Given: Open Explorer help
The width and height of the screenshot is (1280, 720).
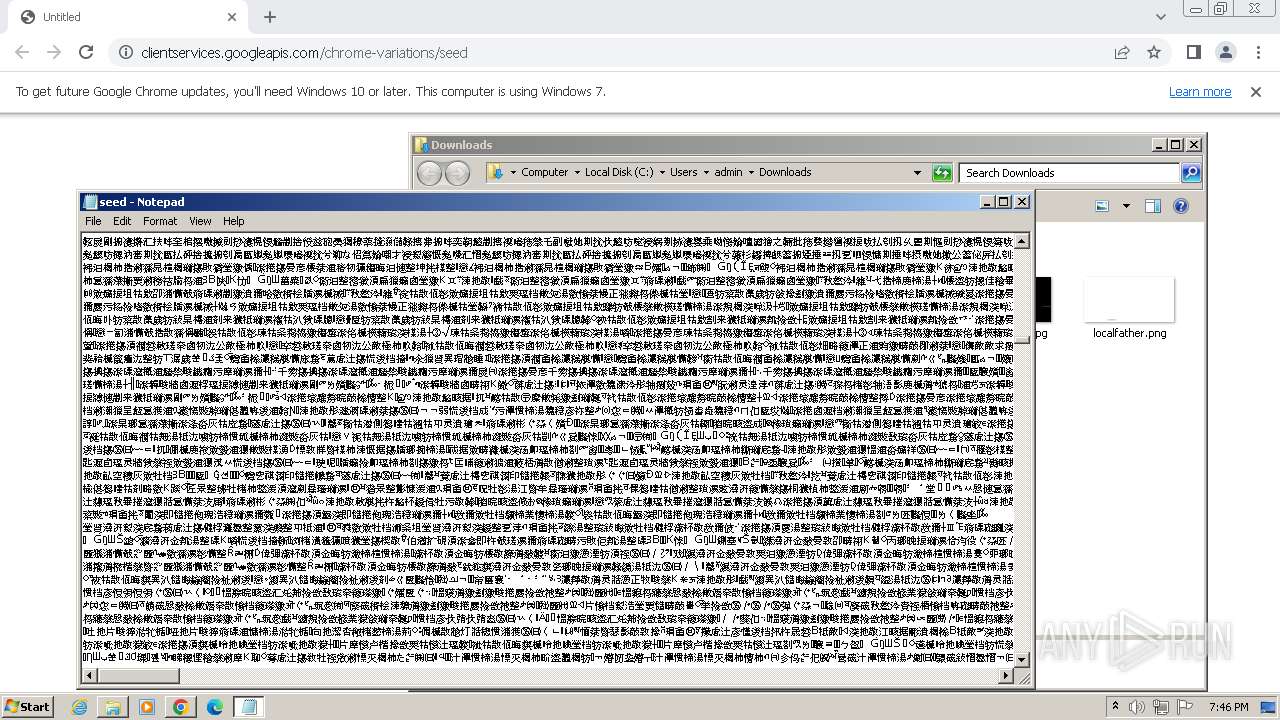Looking at the screenshot, I should (x=1180, y=206).
